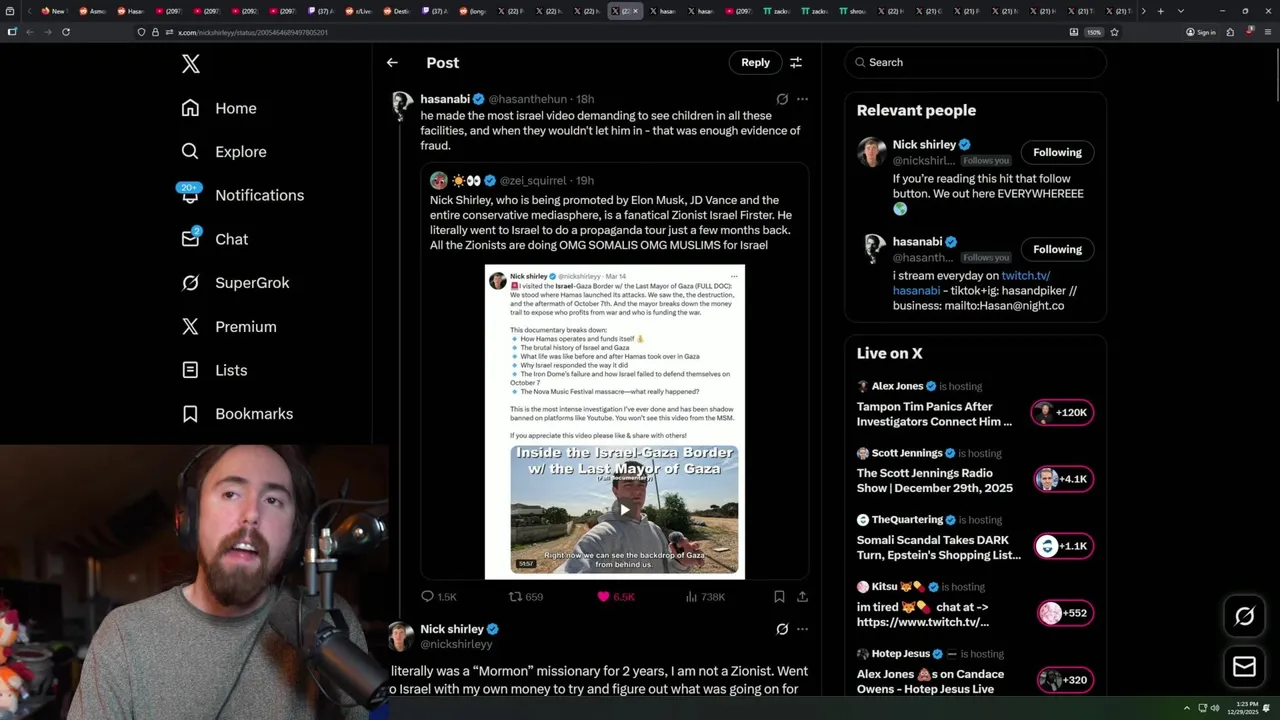Screen dimensions: 1280x720
Task: Click the page vertical scrollbar
Action: tap(1276, 75)
